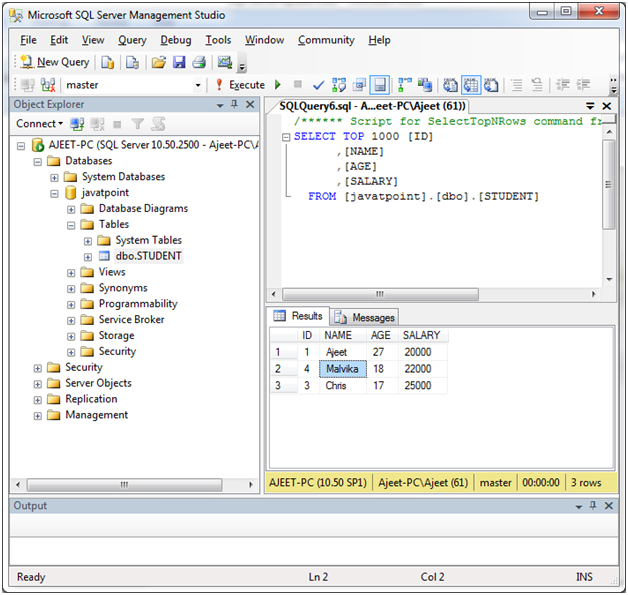Expand the Database Diagrams folder
The image size is (628, 595).
(71, 209)
